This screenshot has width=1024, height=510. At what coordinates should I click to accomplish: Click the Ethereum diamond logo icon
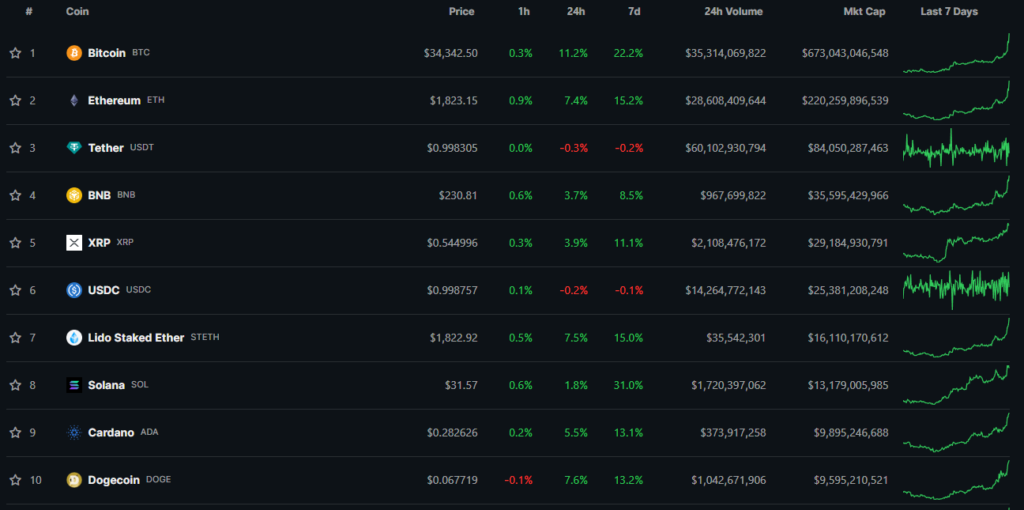pyautogui.click(x=74, y=100)
